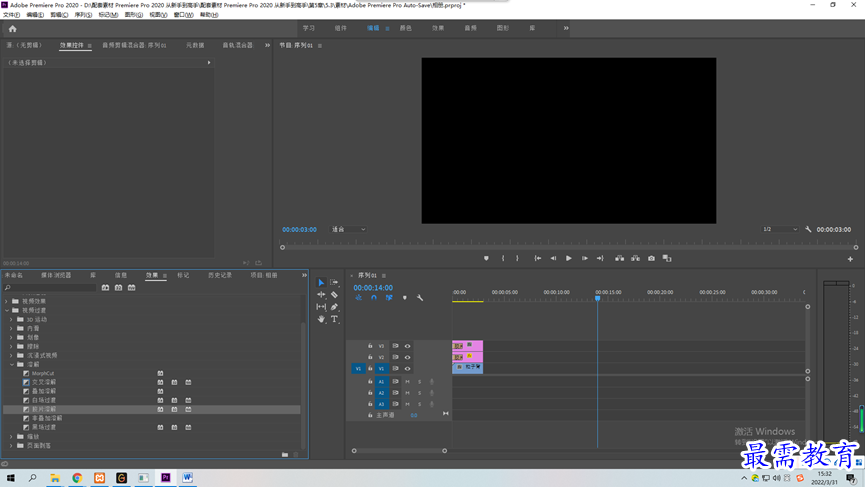865x487 pixels.
Task: Toggle snap in timeline
Action: pos(373,298)
